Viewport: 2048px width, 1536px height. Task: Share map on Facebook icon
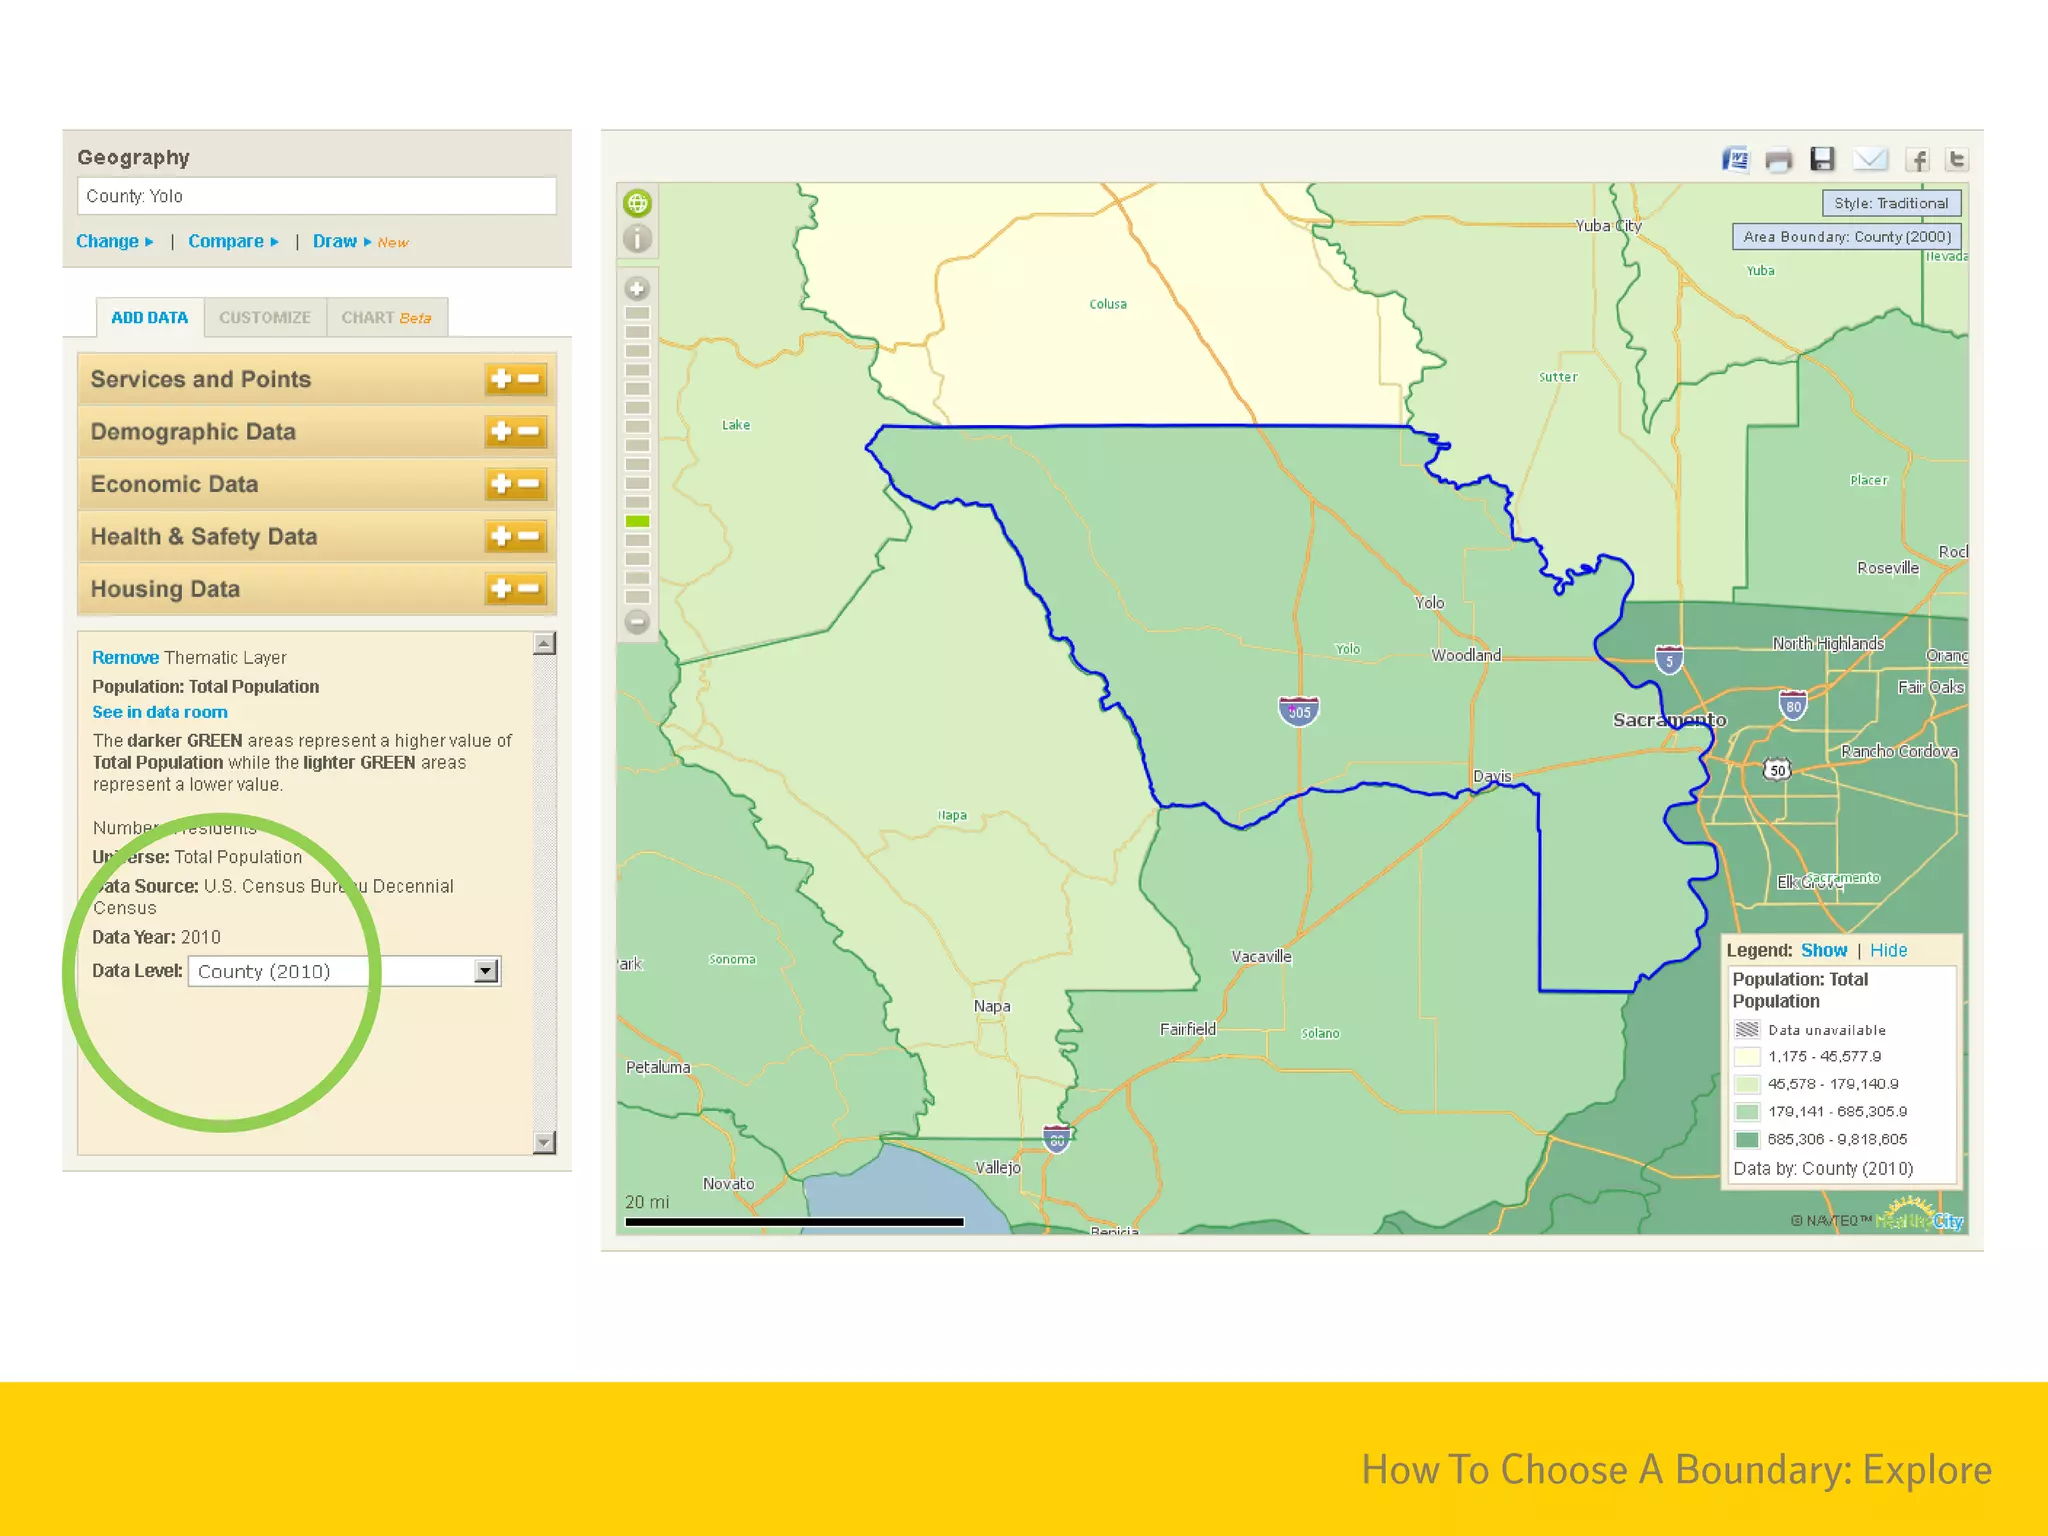(x=1916, y=160)
